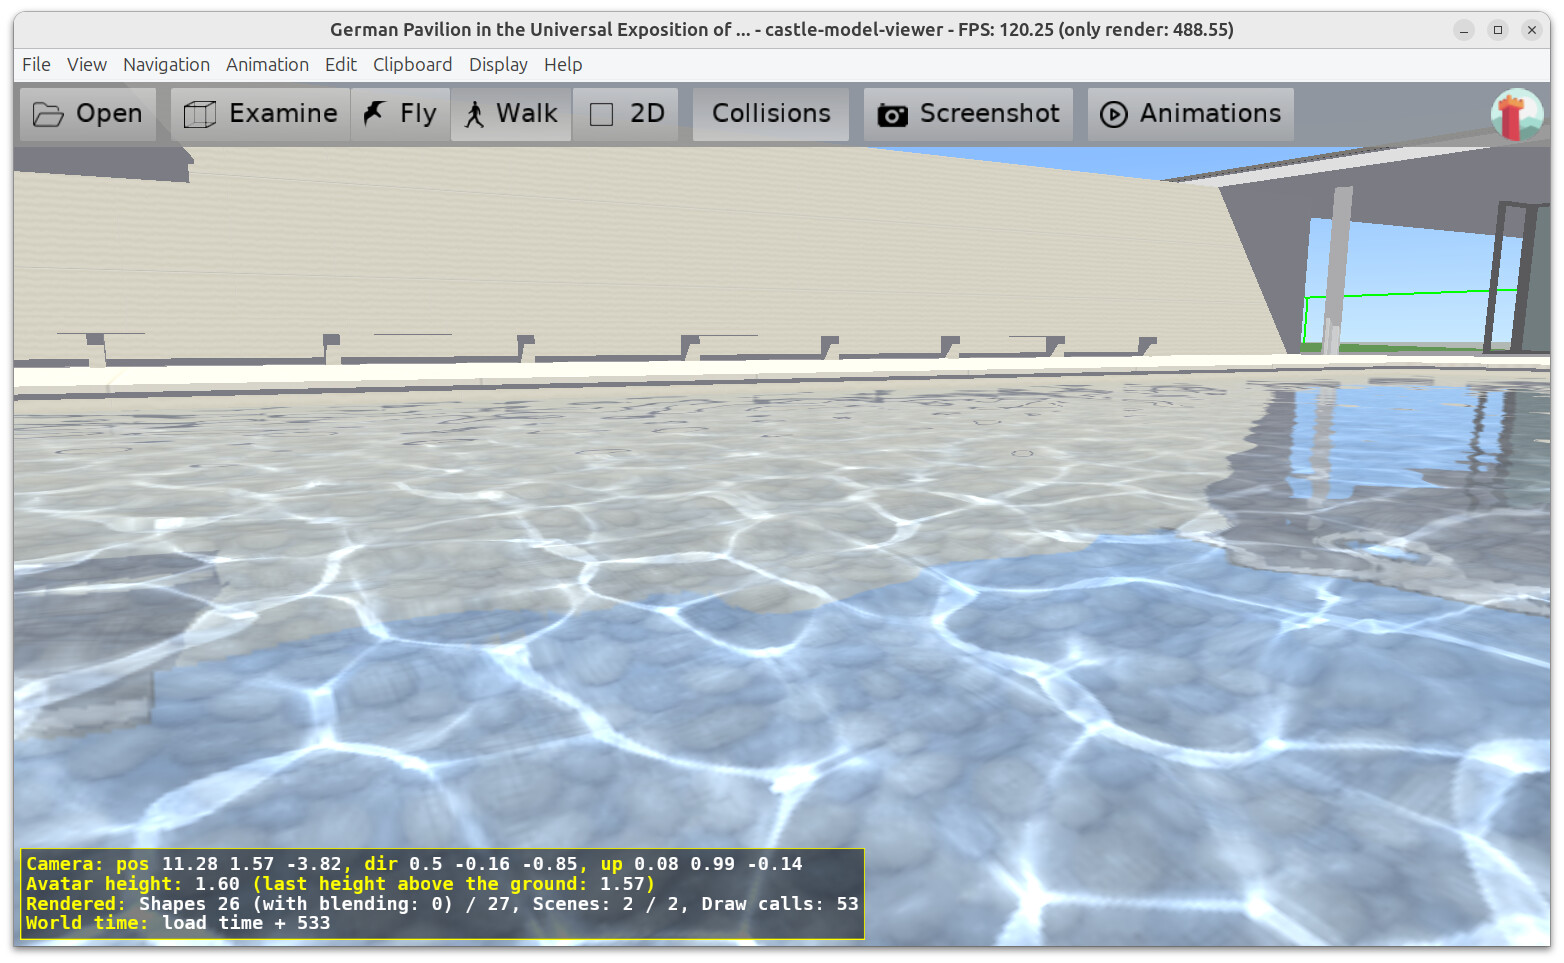Open the Help menu
The width and height of the screenshot is (1564, 963).
point(563,65)
